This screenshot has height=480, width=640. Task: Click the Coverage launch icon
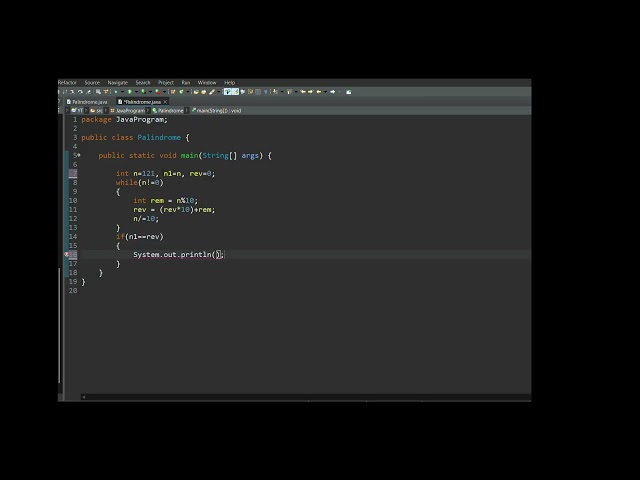click(x=143, y=92)
